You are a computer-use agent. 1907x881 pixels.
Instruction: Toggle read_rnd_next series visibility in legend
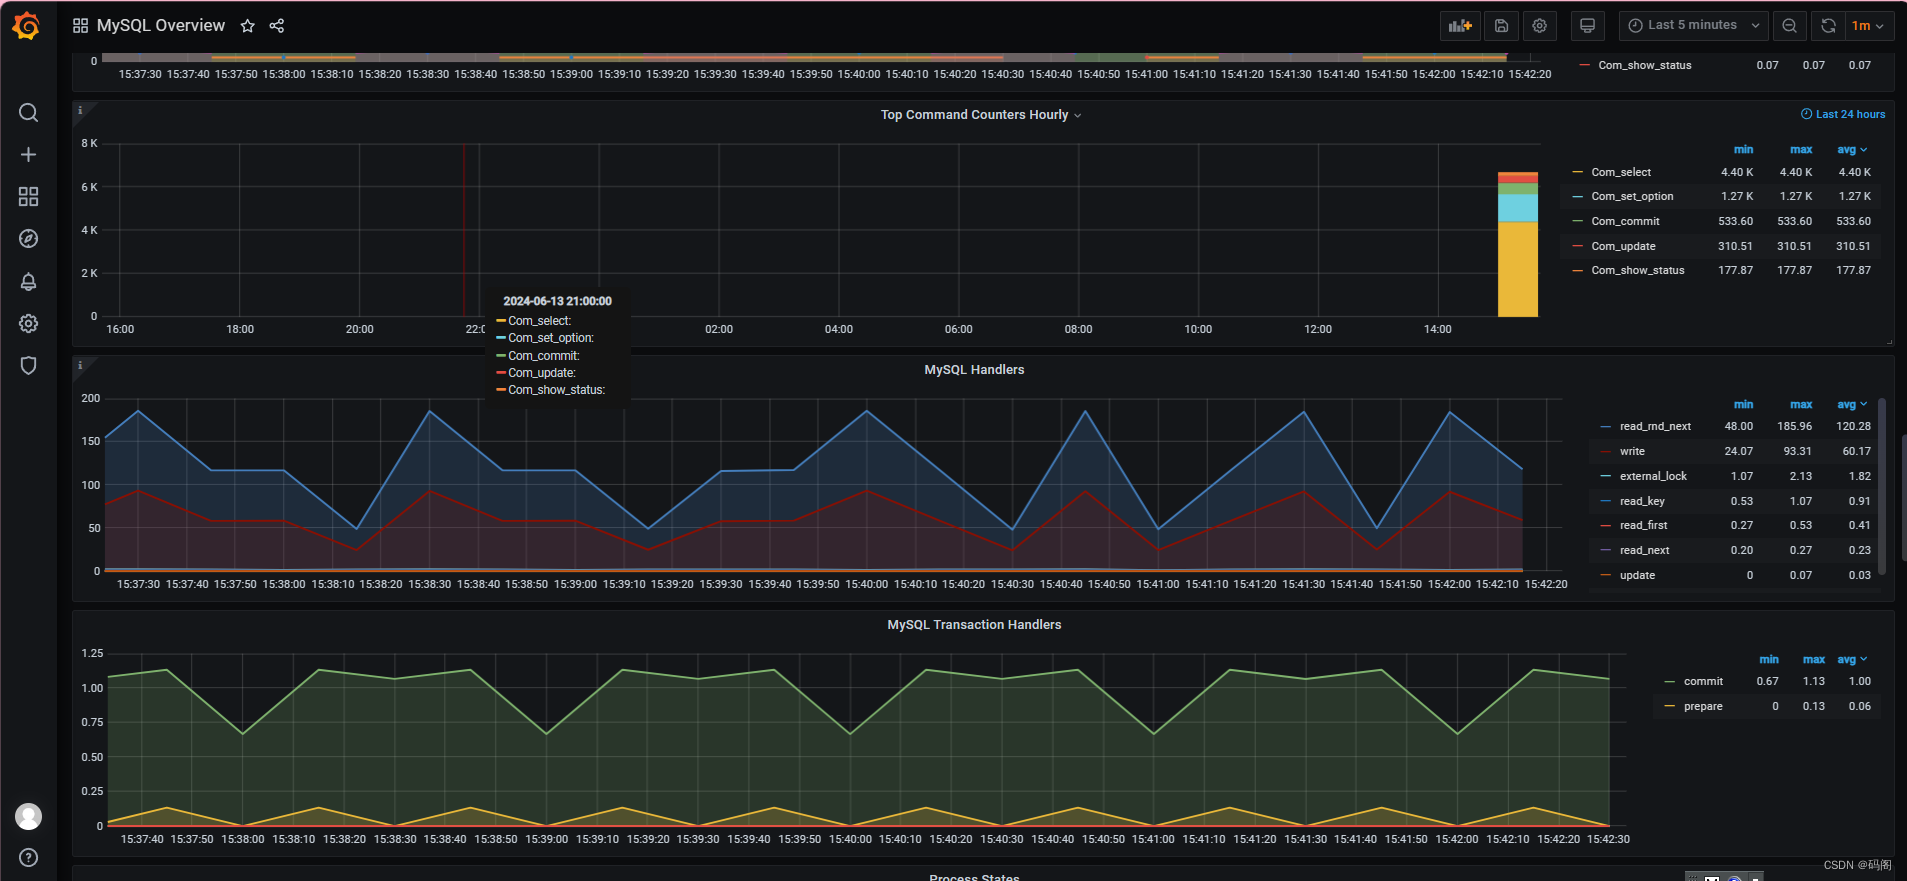(1655, 426)
